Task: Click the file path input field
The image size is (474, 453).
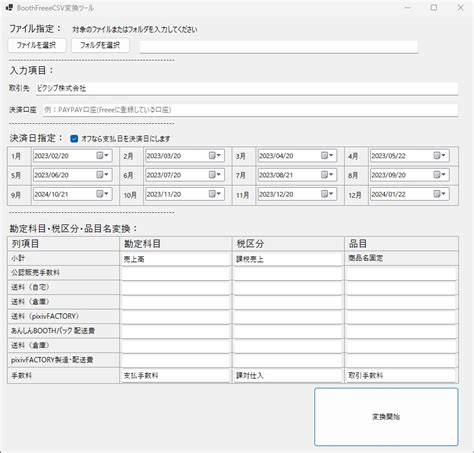Action: tap(279, 47)
